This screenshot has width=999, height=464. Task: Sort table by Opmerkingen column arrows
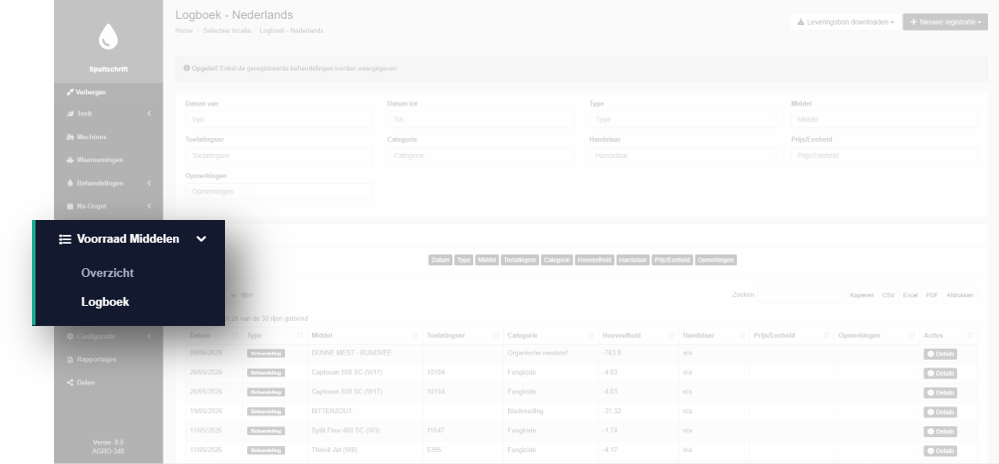pos(912,336)
